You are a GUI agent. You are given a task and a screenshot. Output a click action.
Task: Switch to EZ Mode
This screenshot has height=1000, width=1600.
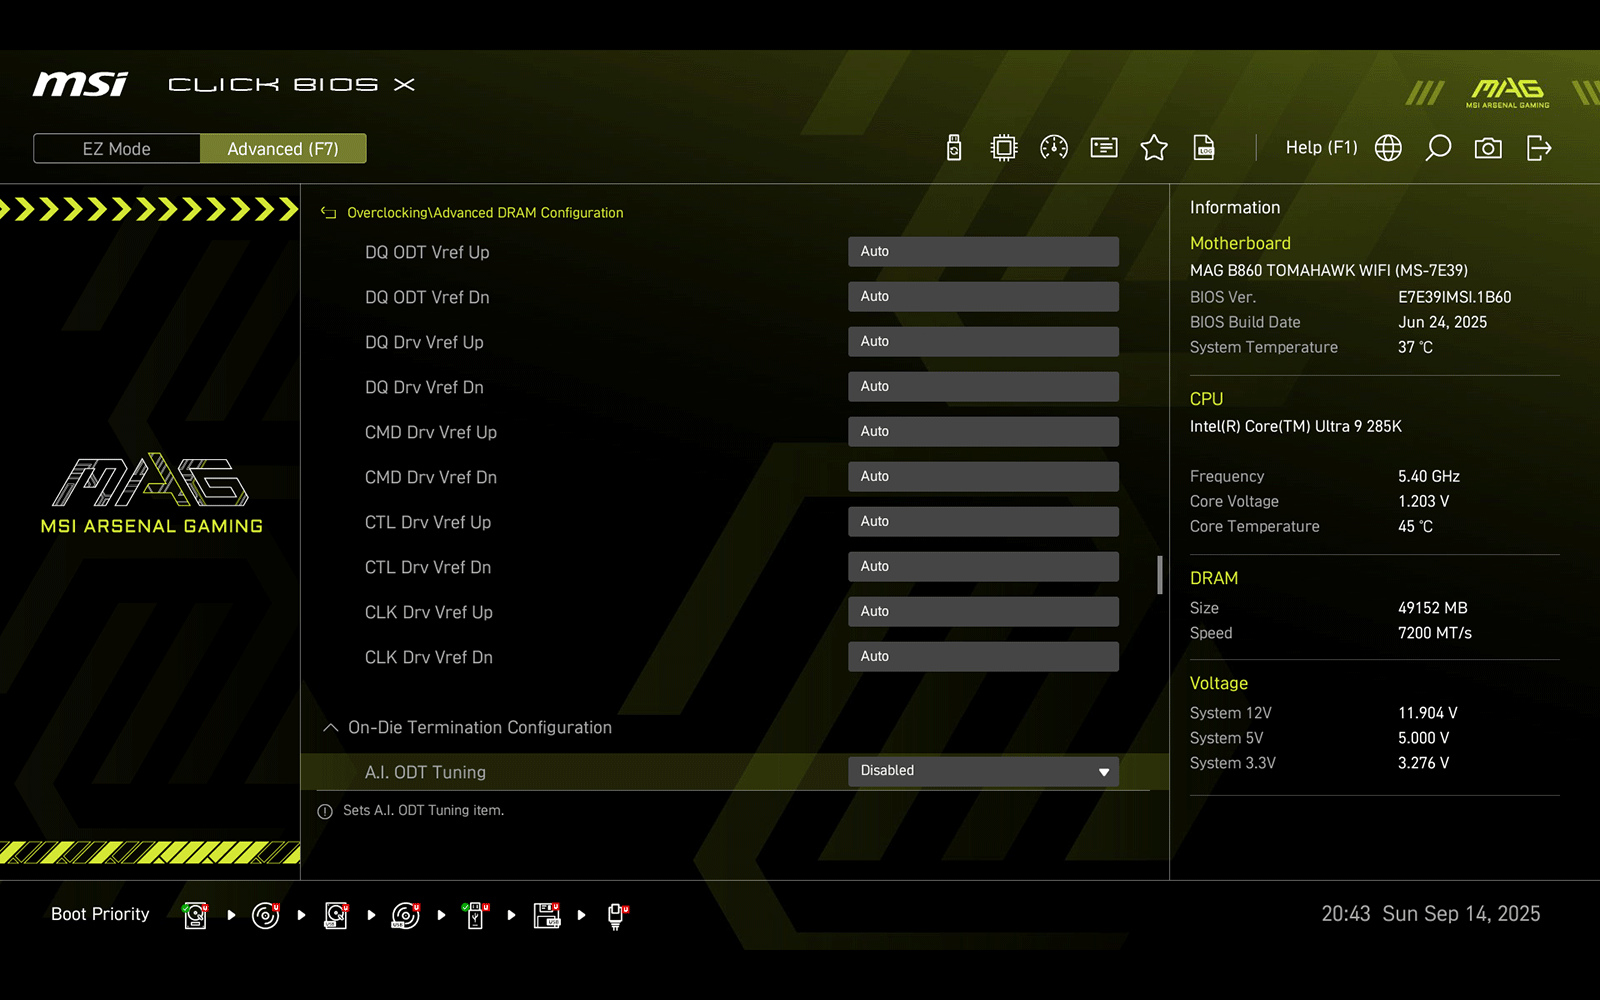[x=117, y=149]
